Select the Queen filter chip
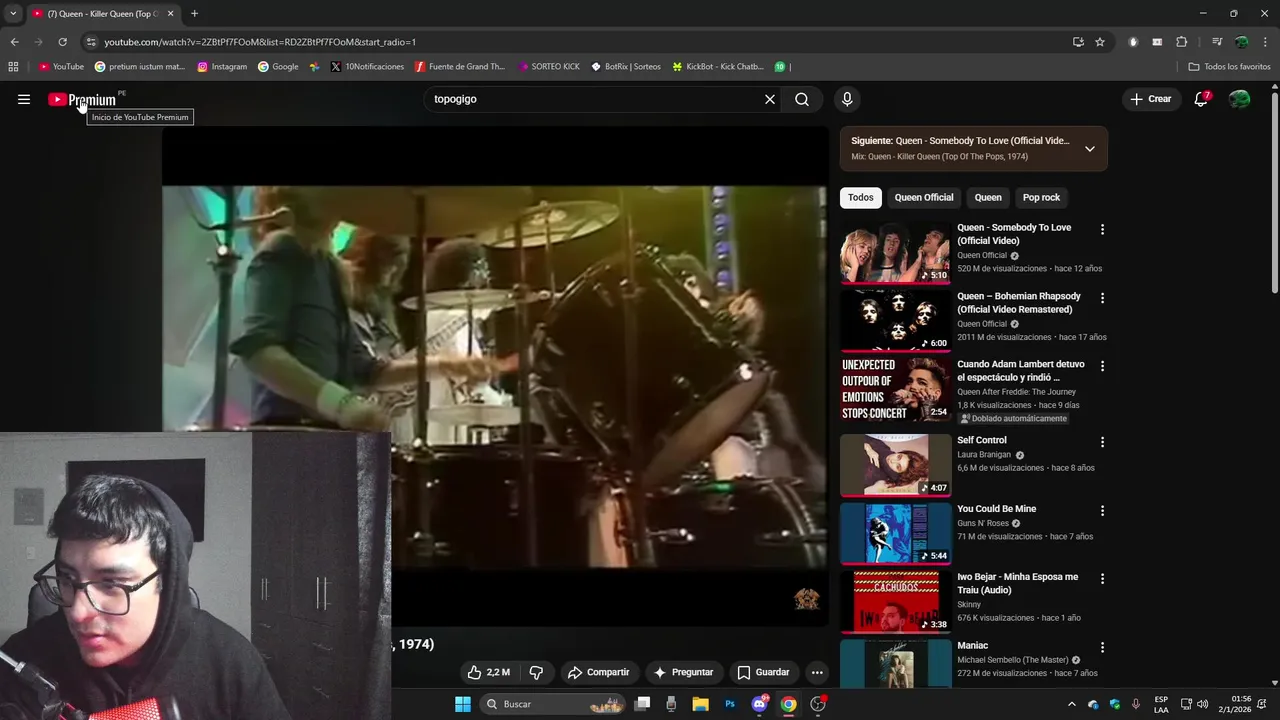This screenshot has width=1280, height=720. [x=988, y=197]
